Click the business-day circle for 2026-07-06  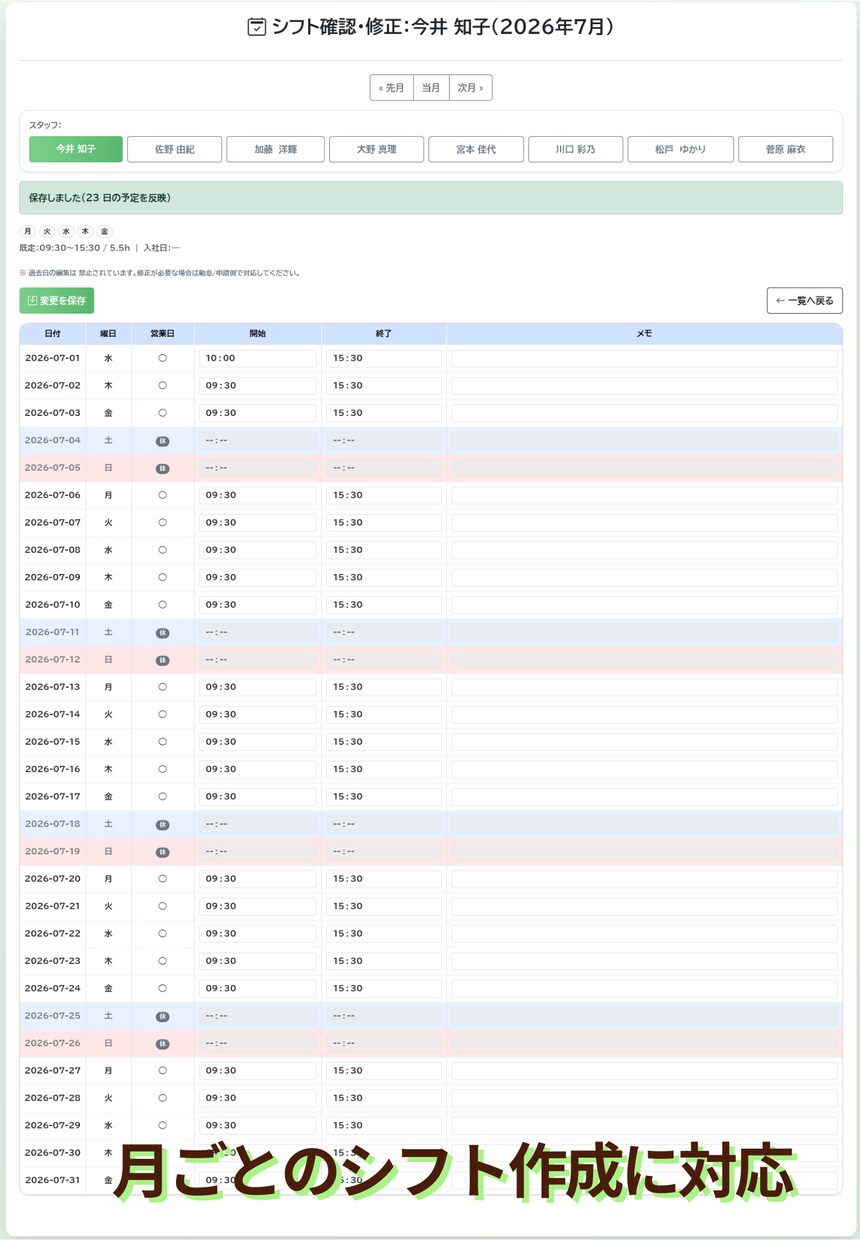(162, 495)
